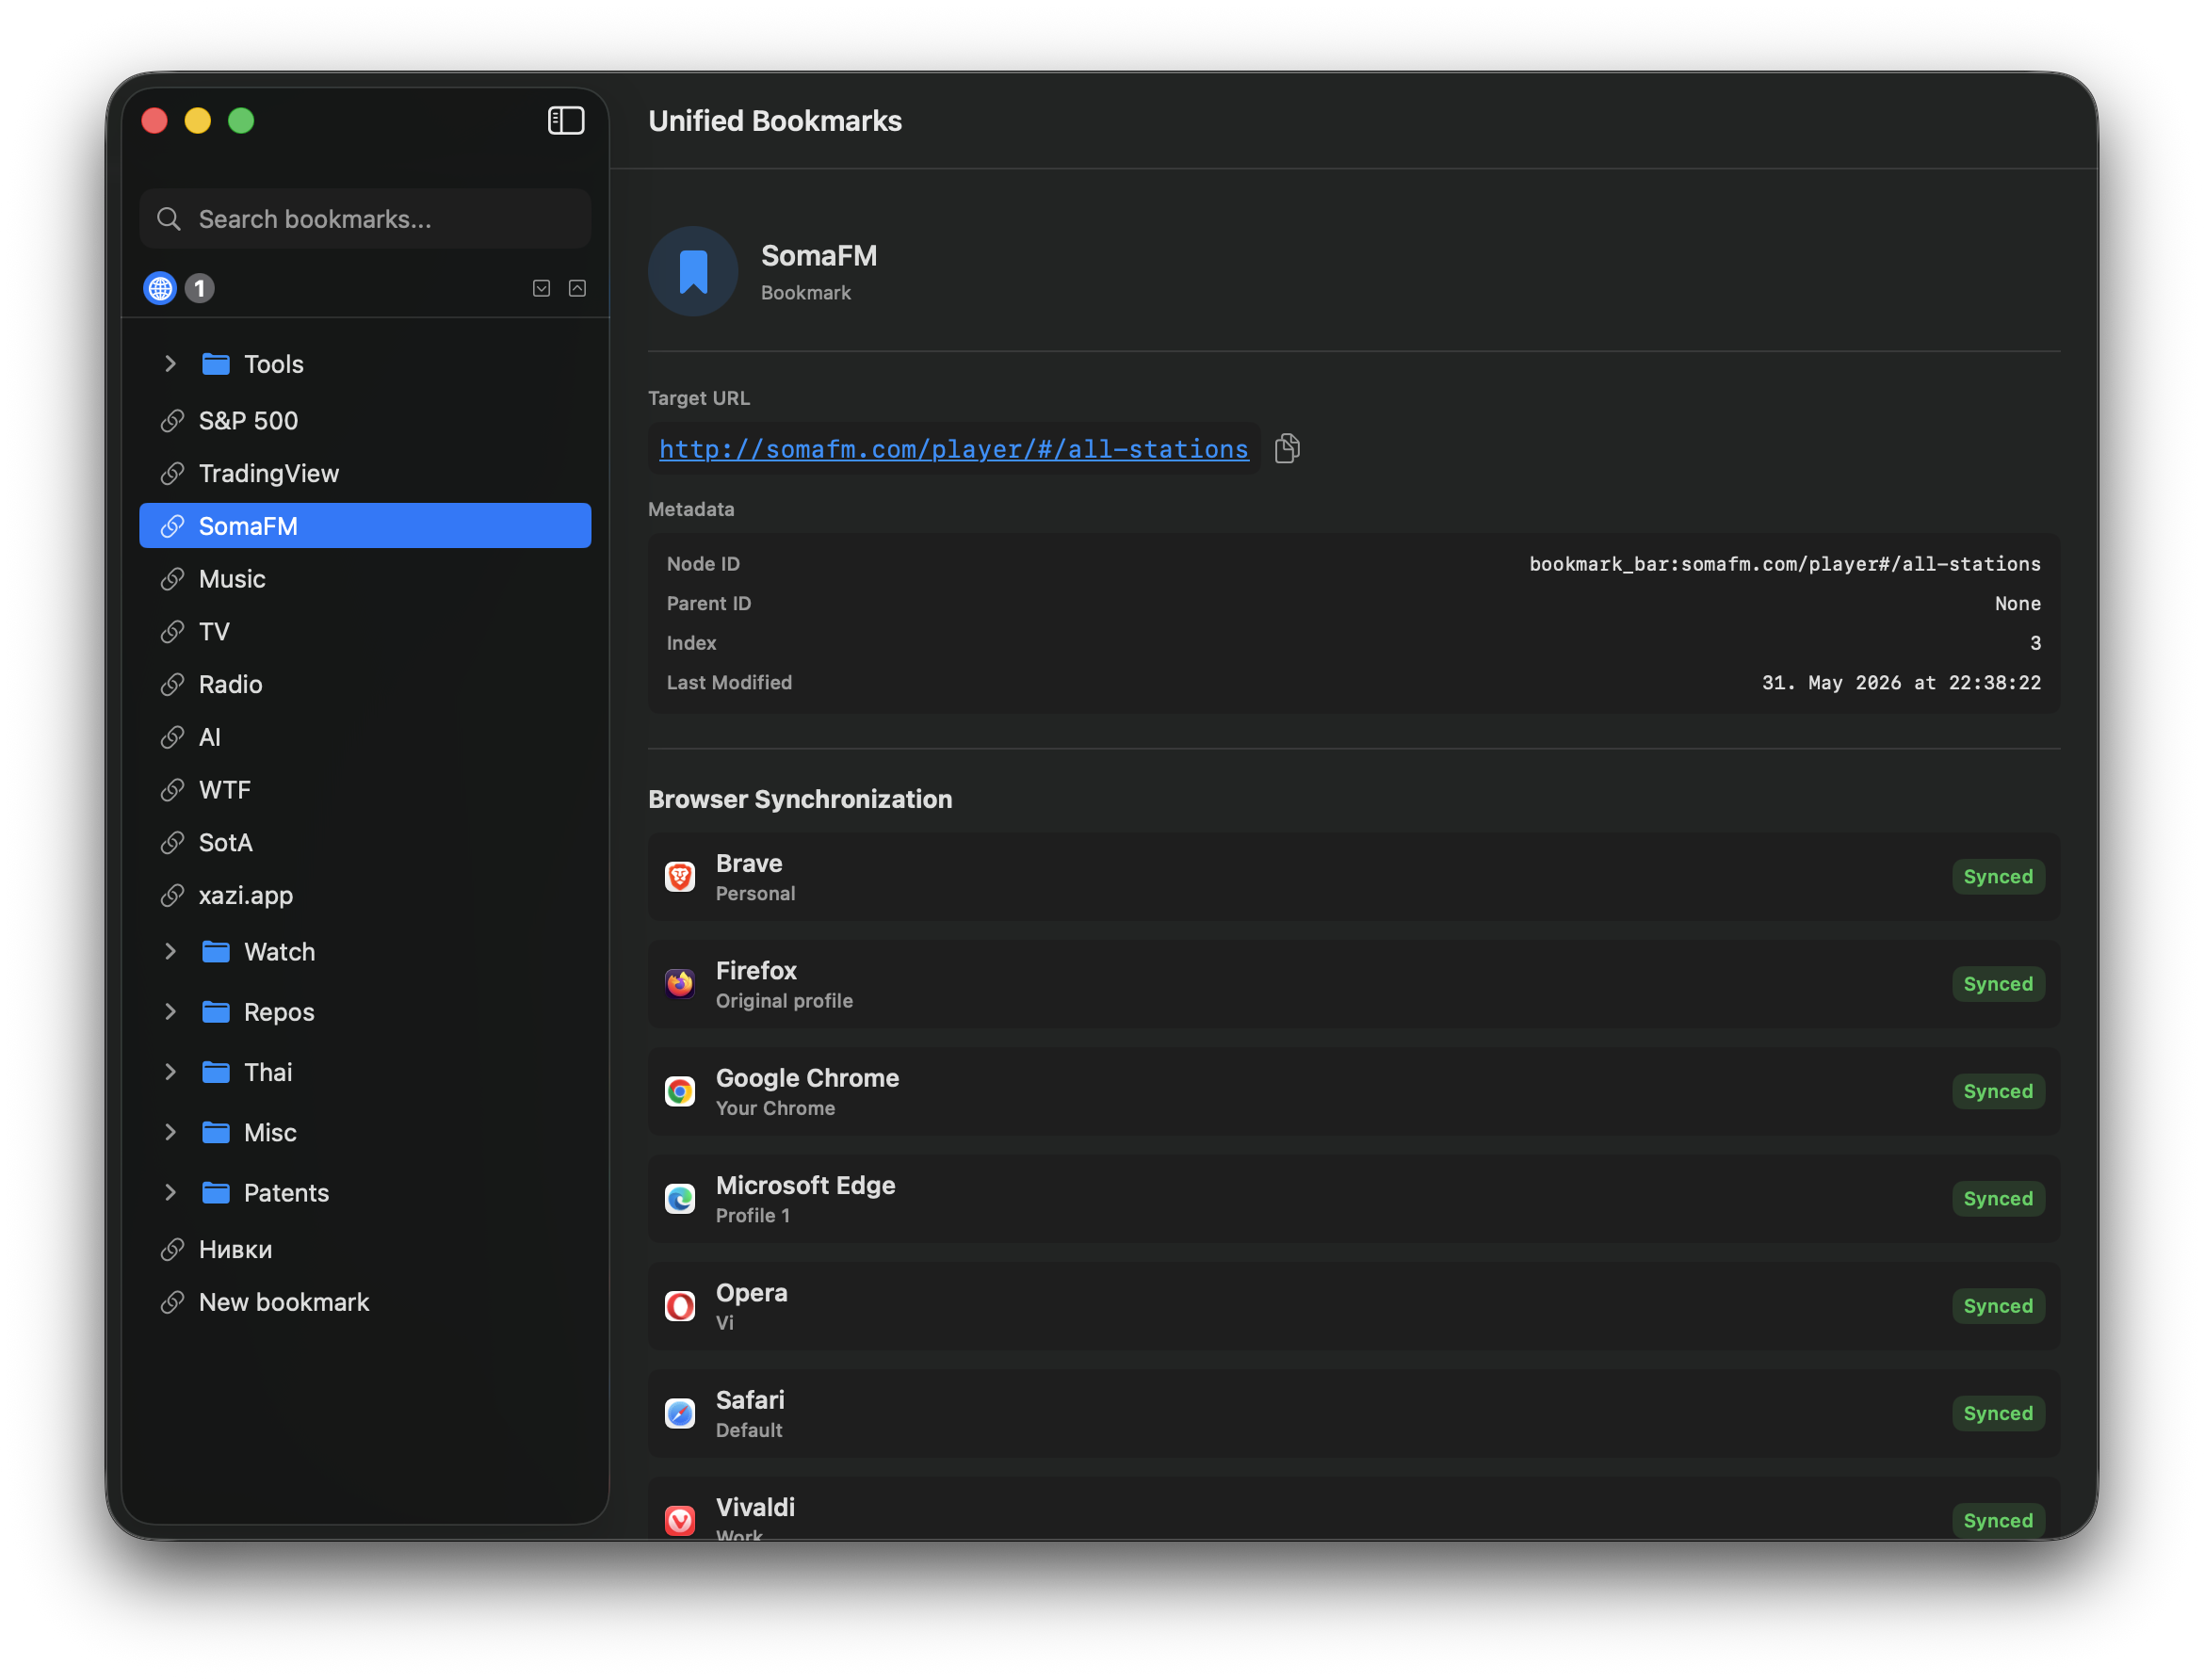Select the xazi.app bookmark
2204x1680 pixels.
(365, 896)
